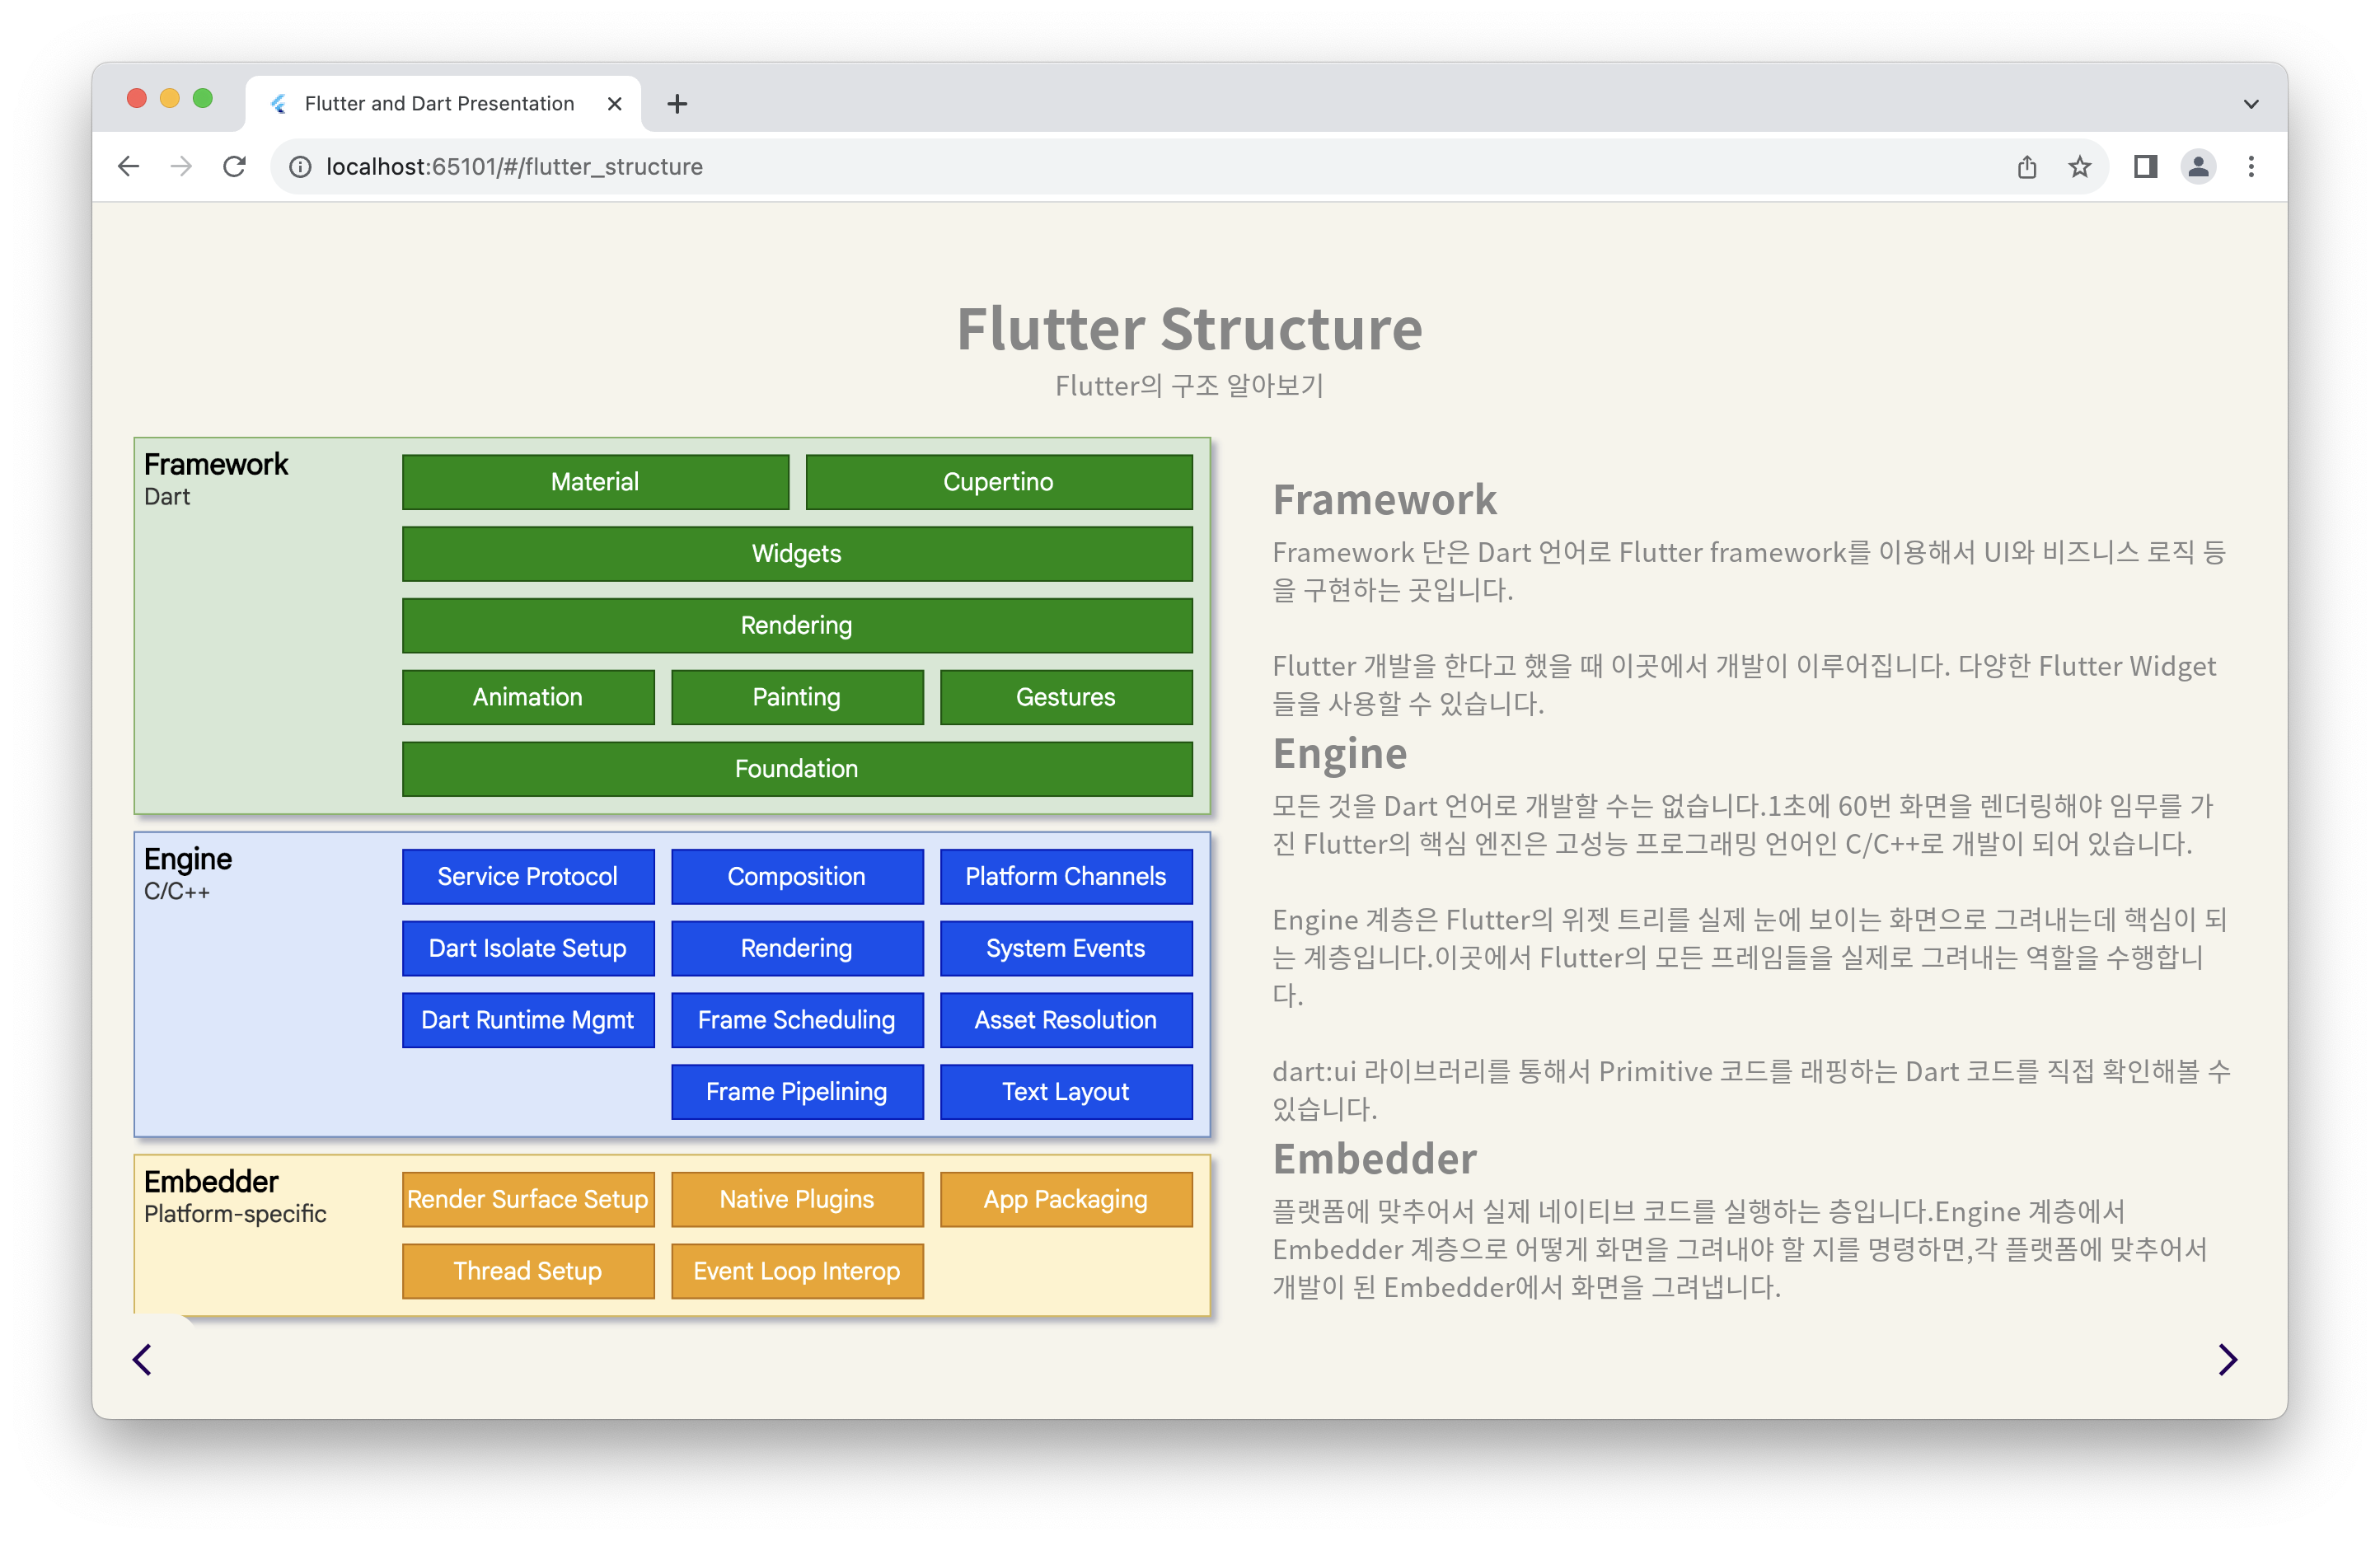
Task: Open the Chrome three-dot menu
Action: click(x=2251, y=167)
